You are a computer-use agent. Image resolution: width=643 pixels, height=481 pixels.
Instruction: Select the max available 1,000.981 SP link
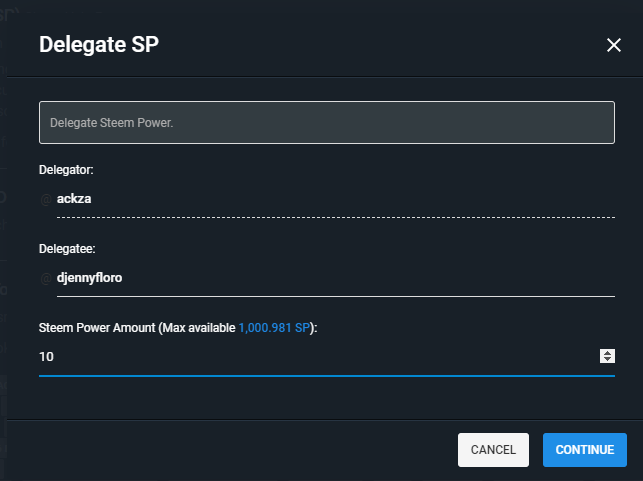pos(274,328)
